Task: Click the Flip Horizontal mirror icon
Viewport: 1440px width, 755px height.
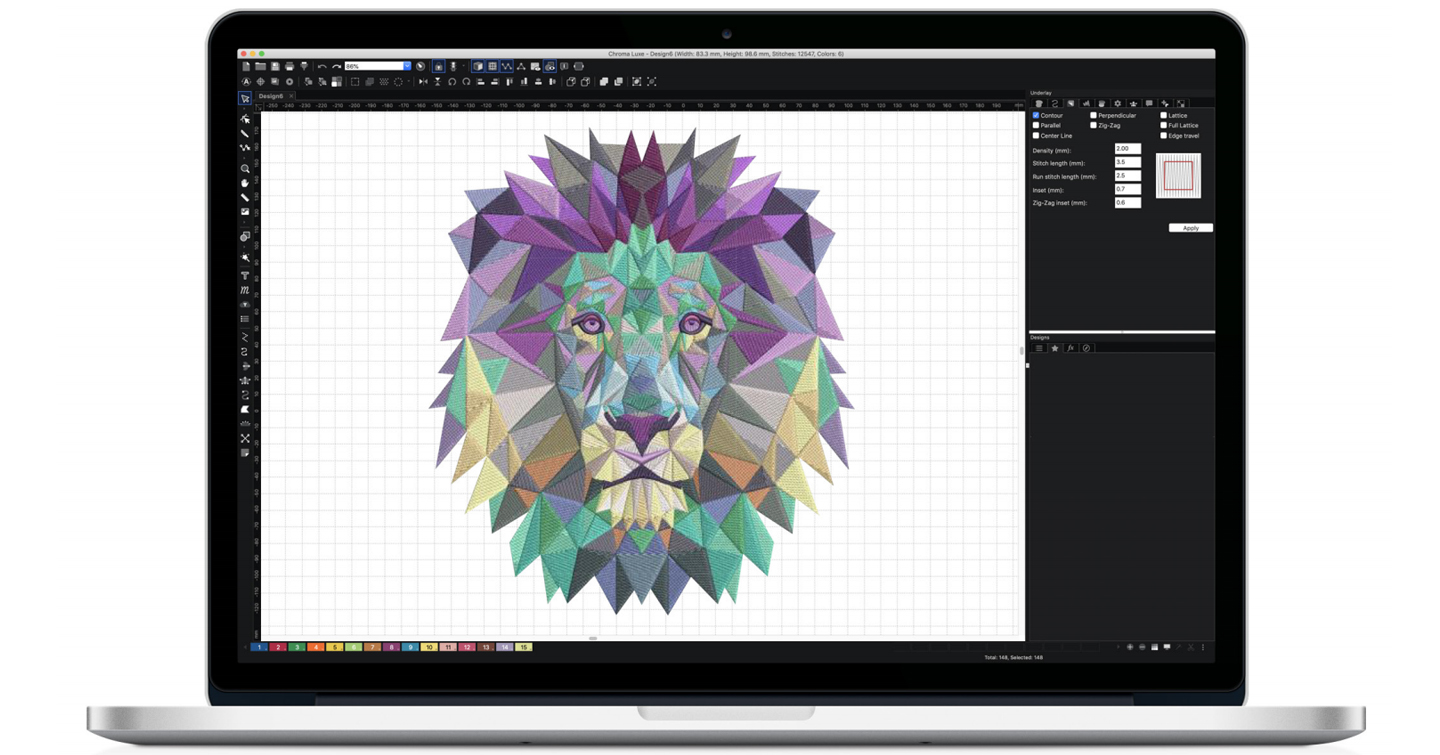Action: coord(423,82)
